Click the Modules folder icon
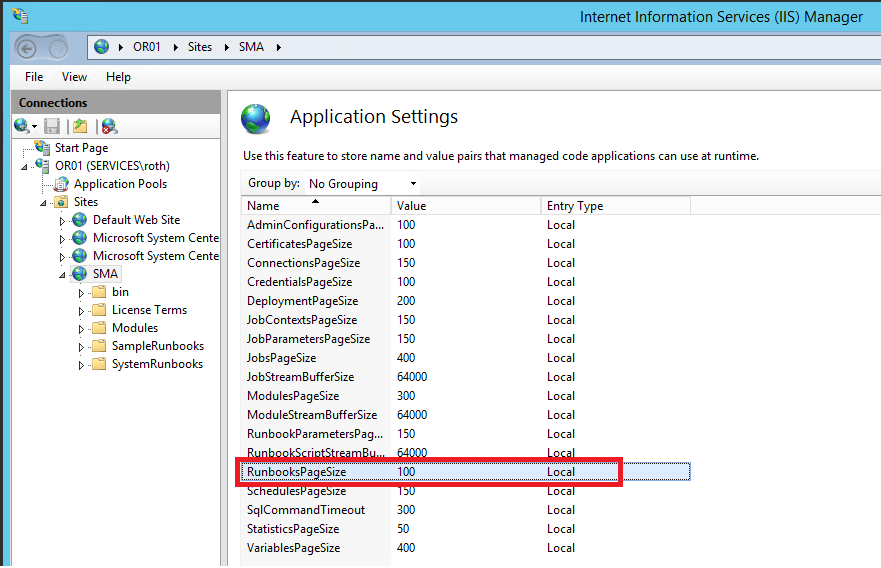This screenshot has width=881, height=568. point(99,328)
